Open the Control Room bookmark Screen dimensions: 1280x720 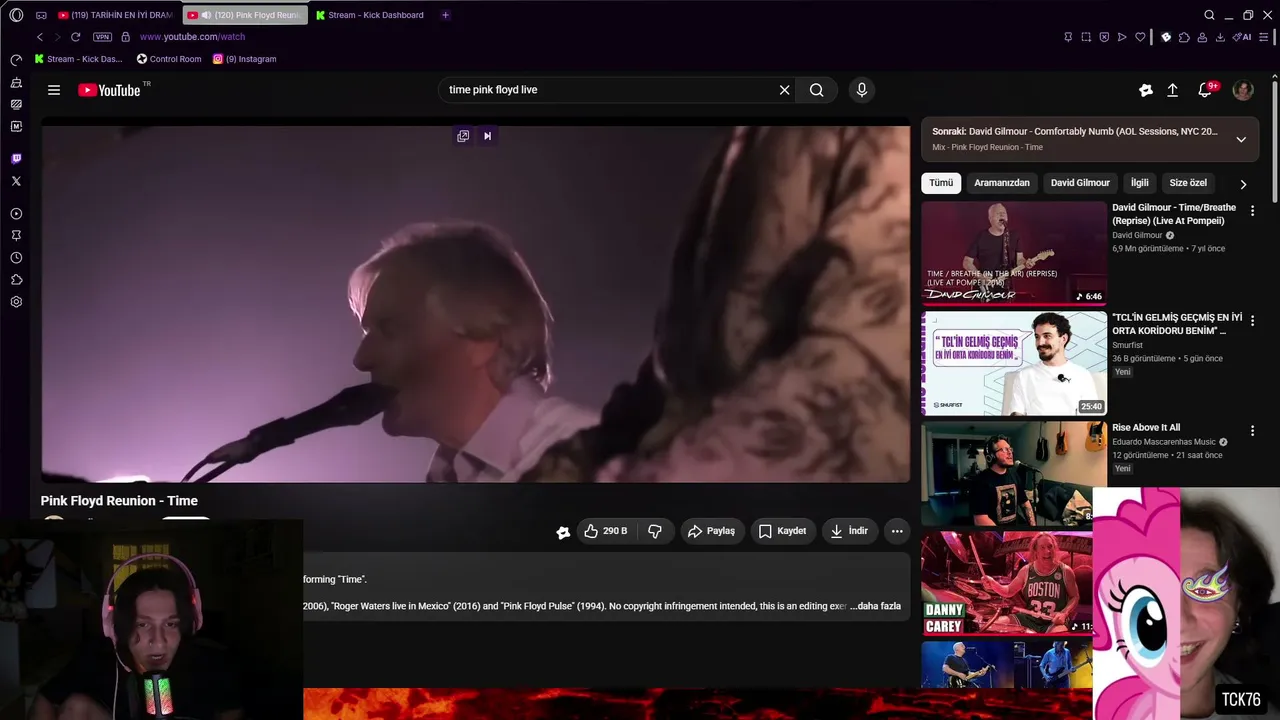tap(169, 59)
